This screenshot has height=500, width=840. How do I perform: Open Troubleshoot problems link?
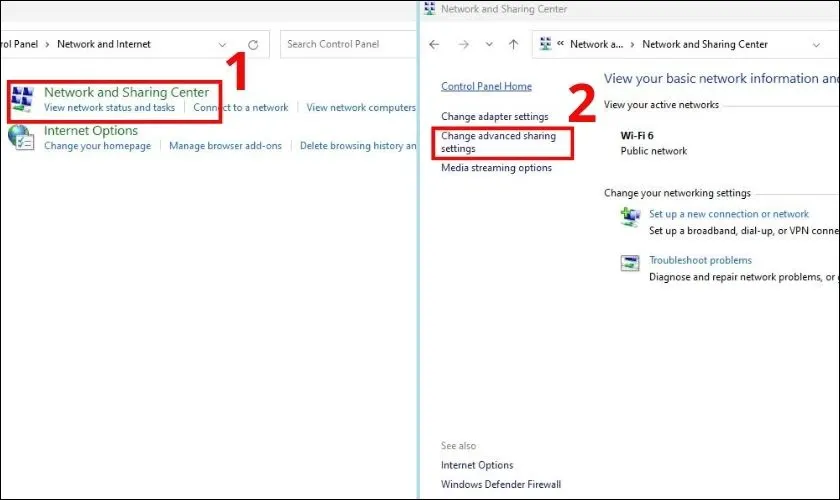[700, 260]
